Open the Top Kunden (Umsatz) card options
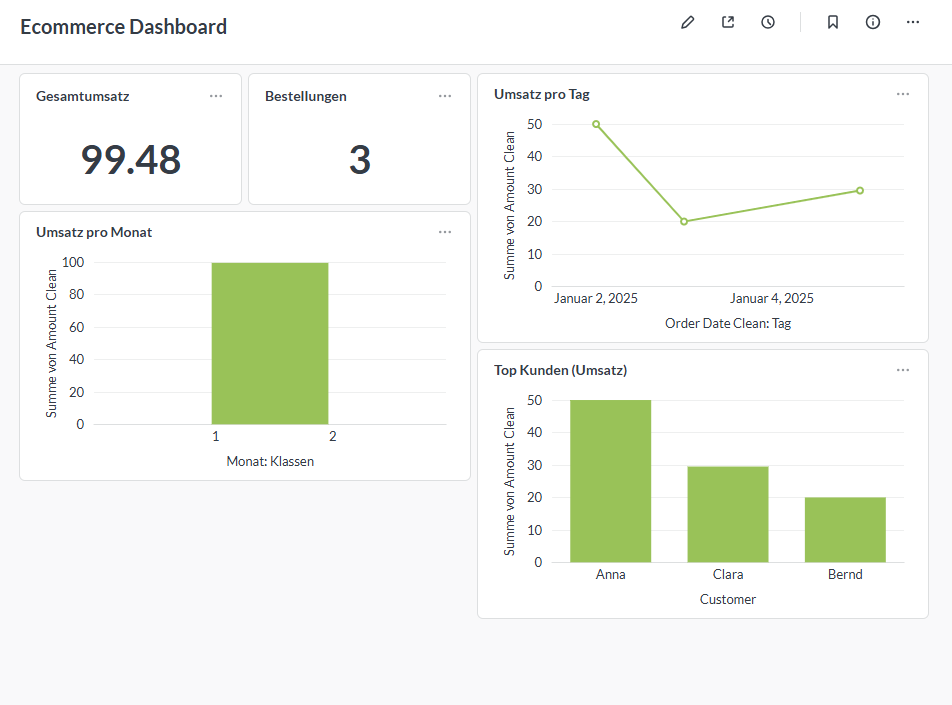The image size is (952, 705). tap(903, 370)
